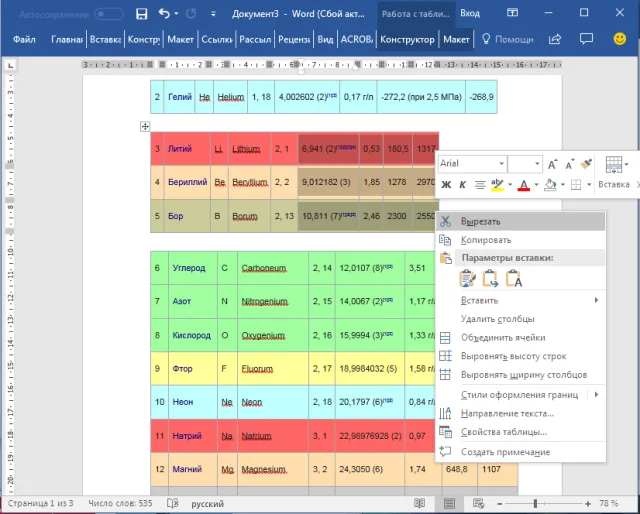The height and width of the screenshot is (514, 640).
Task: Switch to the Вставка ribbon tab
Action: (x=105, y=40)
